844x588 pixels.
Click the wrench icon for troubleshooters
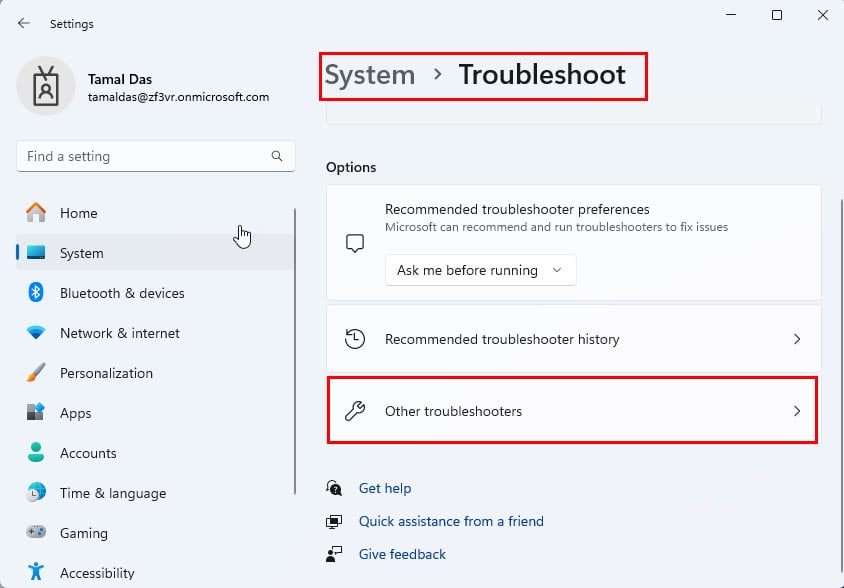pos(355,411)
